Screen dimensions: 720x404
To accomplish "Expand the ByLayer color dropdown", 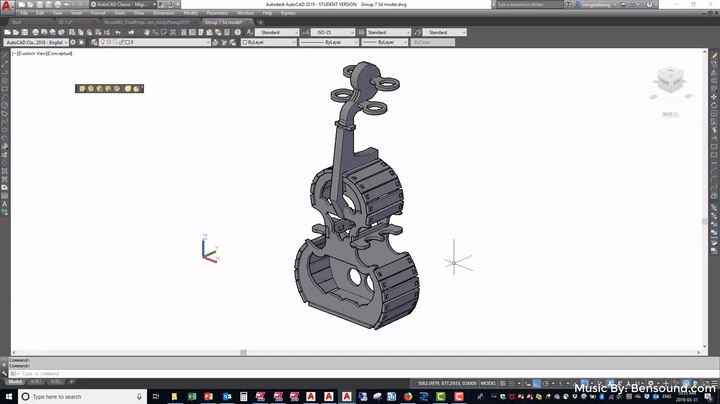I will pyautogui.click(x=266, y=43).
